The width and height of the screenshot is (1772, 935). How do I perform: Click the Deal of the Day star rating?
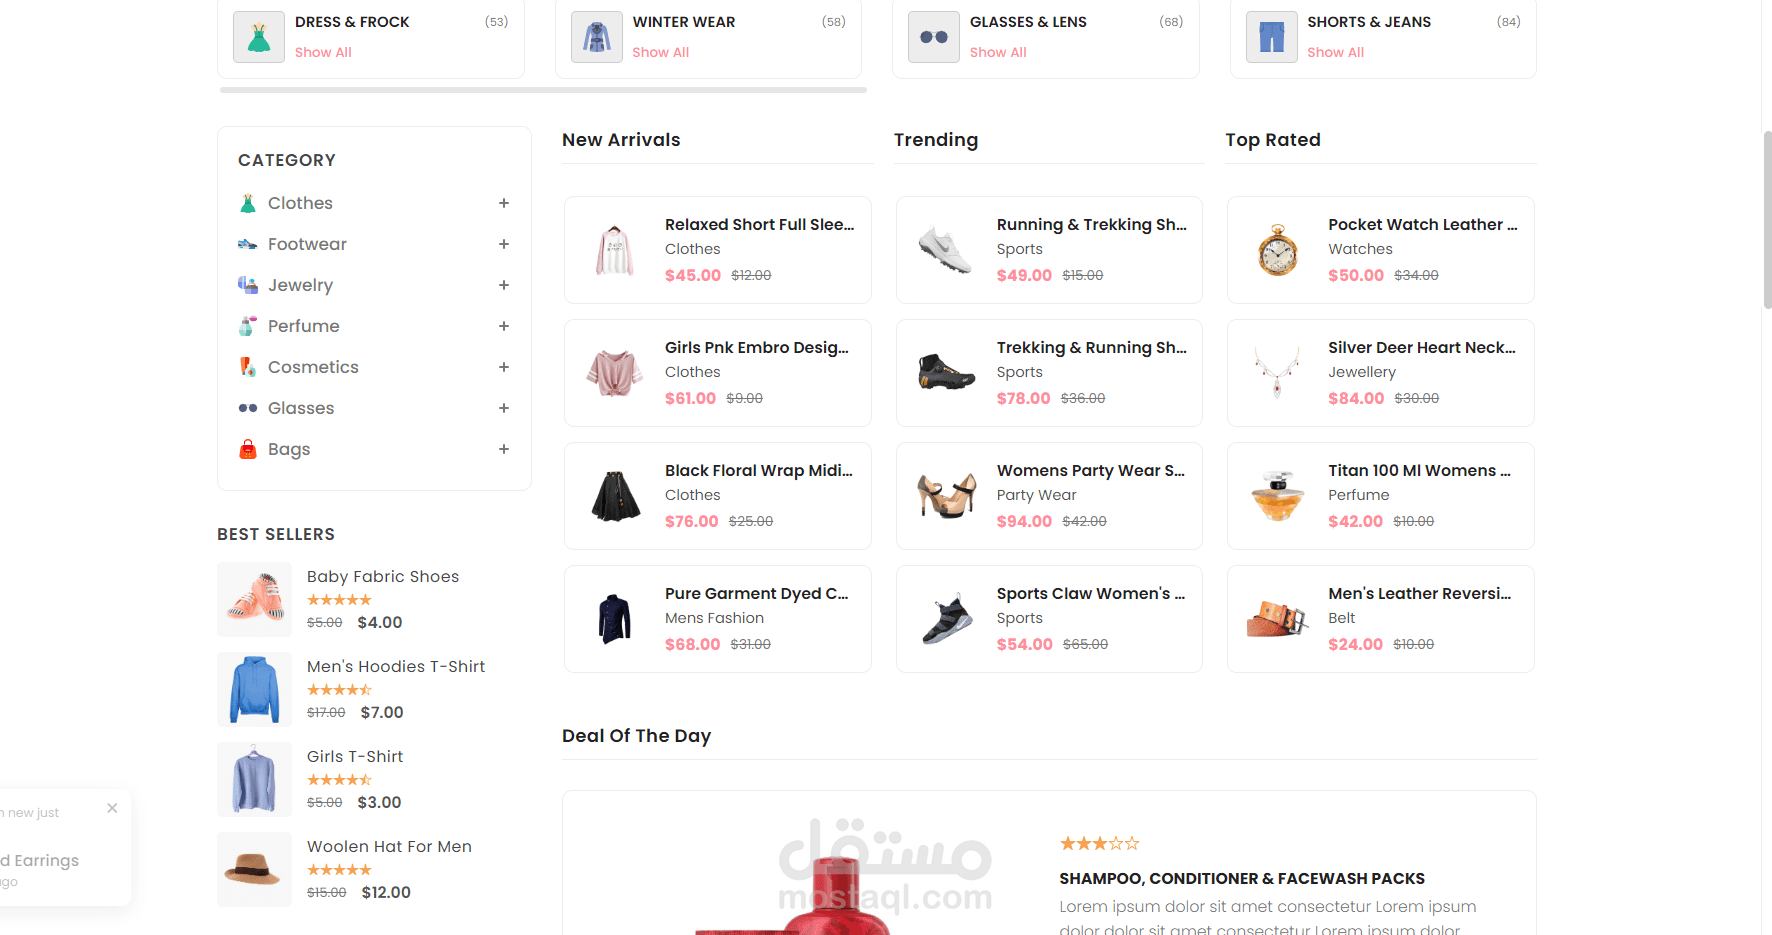[x=1099, y=844]
